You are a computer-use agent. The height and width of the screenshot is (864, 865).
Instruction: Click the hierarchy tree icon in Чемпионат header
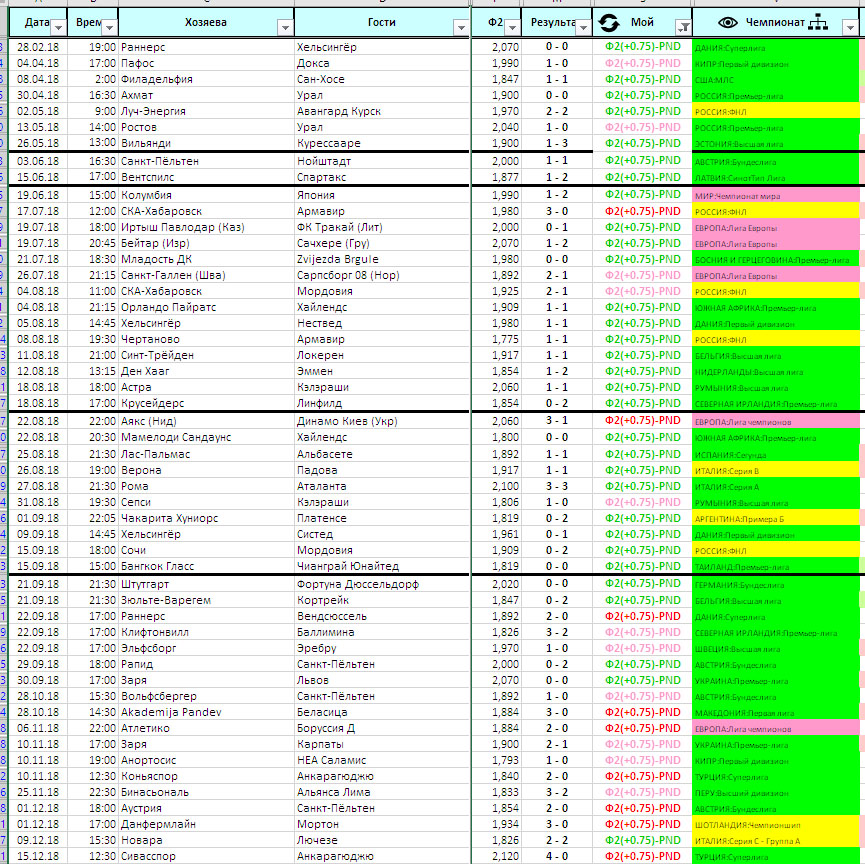click(x=818, y=23)
